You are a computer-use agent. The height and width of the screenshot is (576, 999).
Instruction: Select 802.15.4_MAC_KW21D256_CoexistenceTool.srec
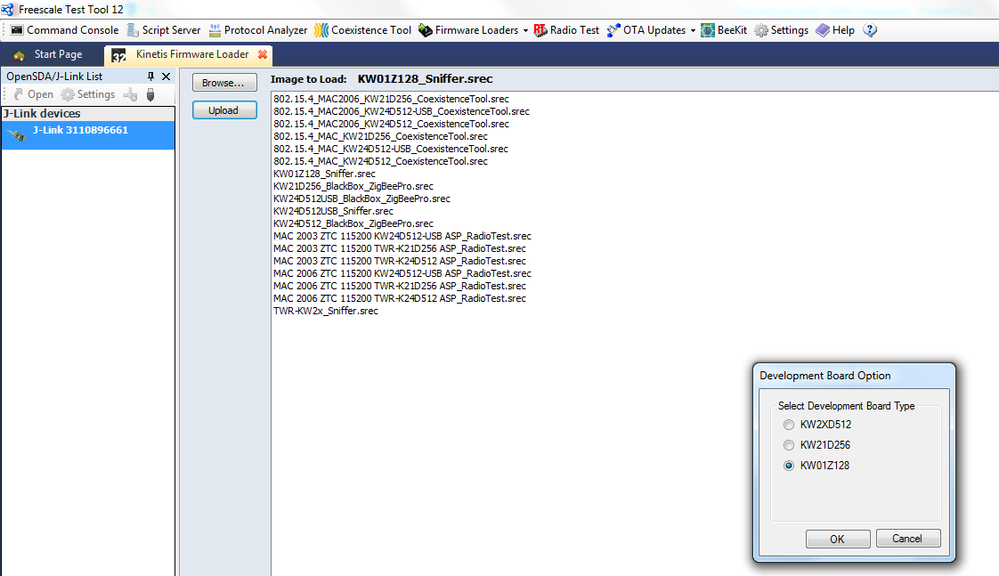click(380, 136)
